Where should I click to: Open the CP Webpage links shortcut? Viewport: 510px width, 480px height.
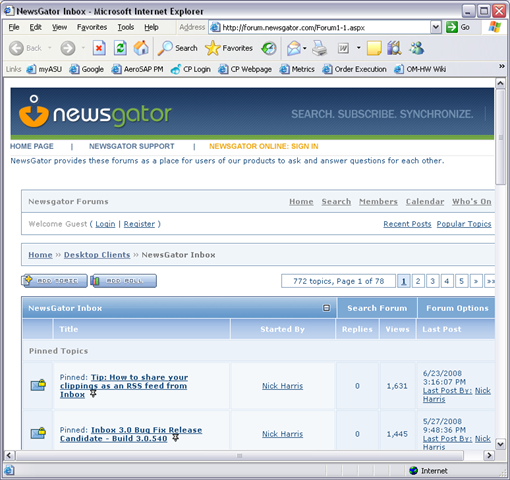coord(245,69)
